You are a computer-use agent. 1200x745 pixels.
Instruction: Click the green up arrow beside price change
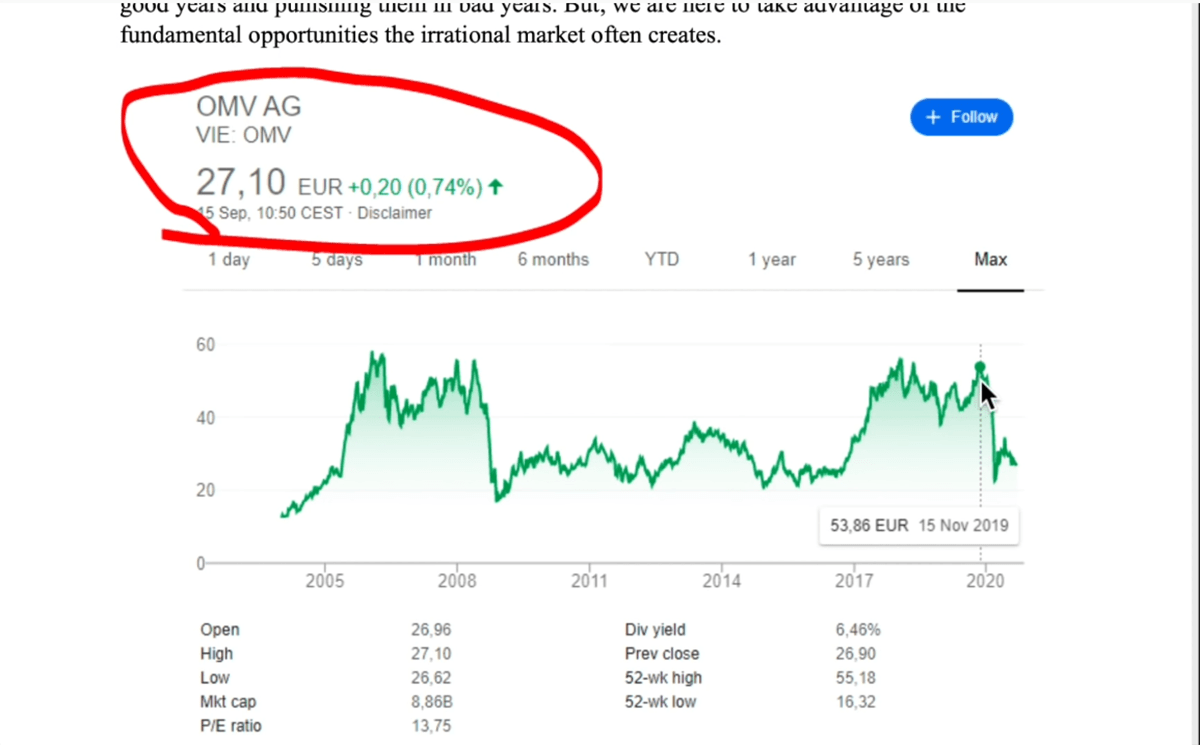click(x=497, y=186)
